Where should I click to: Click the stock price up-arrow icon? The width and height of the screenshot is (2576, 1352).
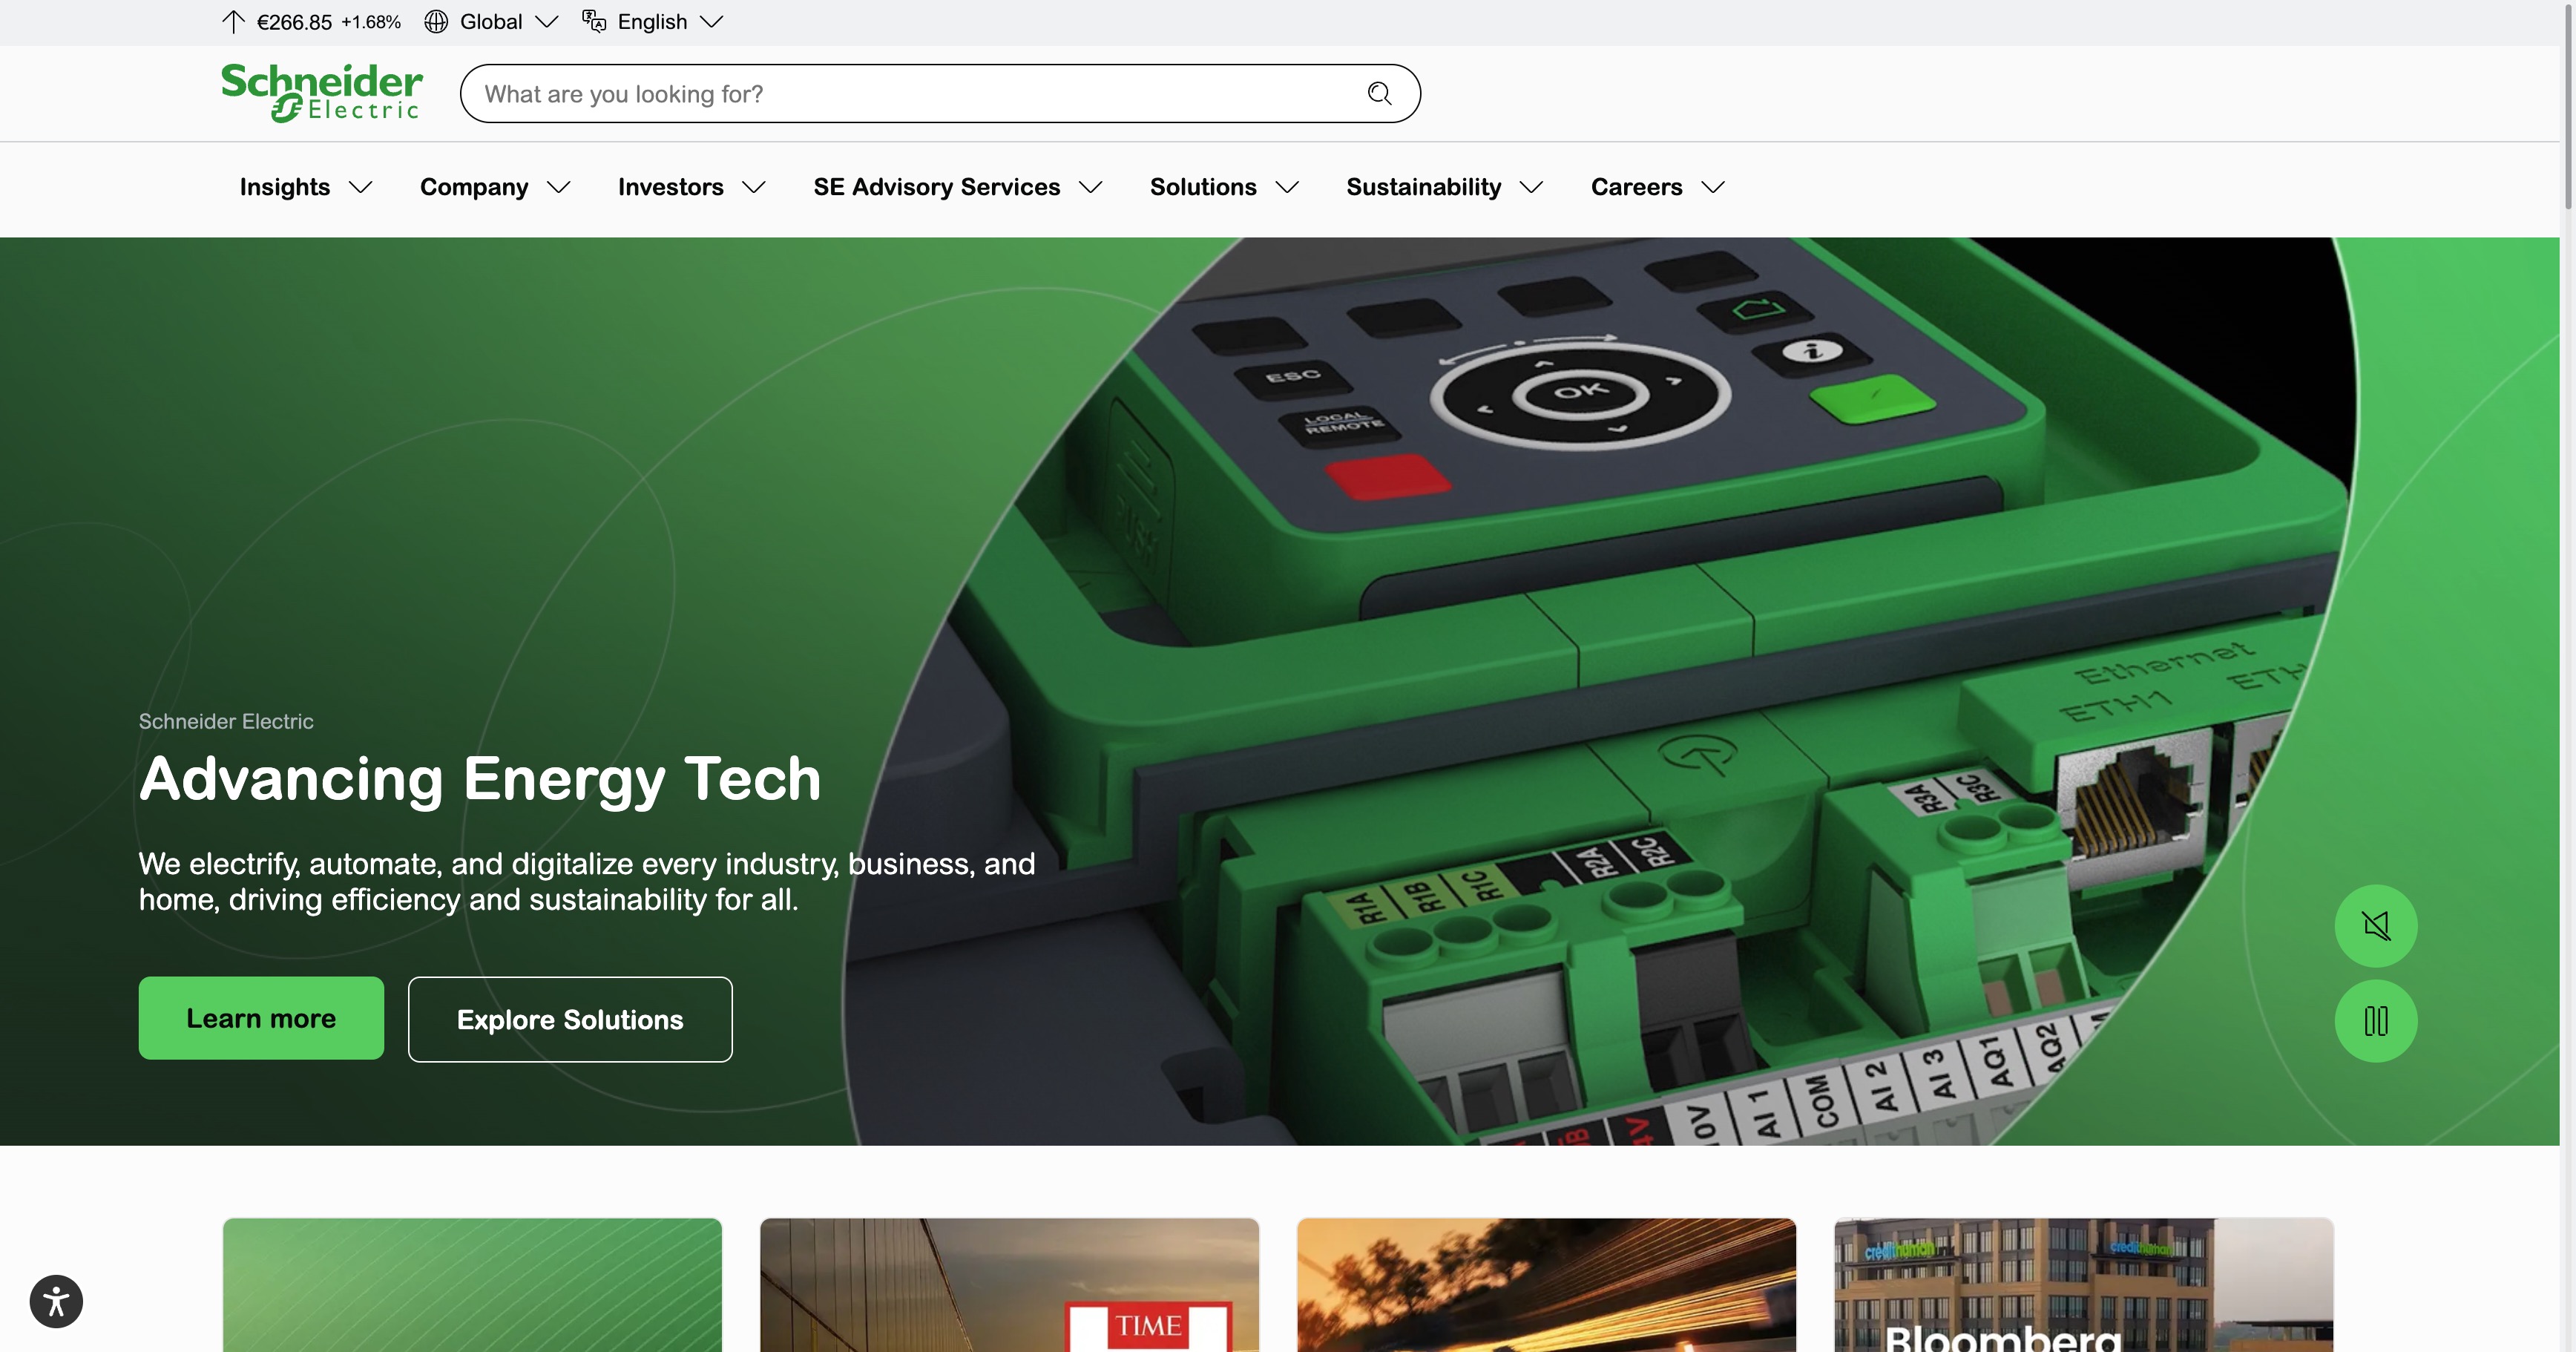point(233,22)
